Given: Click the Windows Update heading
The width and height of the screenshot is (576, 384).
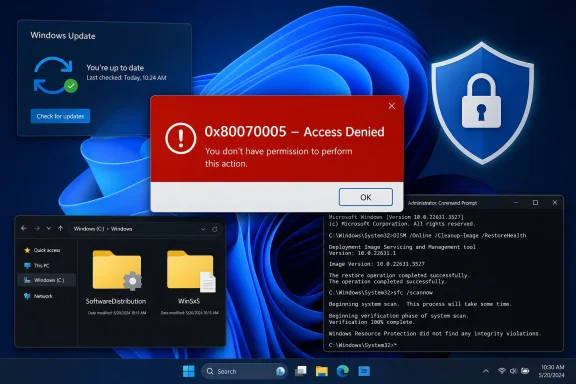Looking at the screenshot, I should coord(63,36).
